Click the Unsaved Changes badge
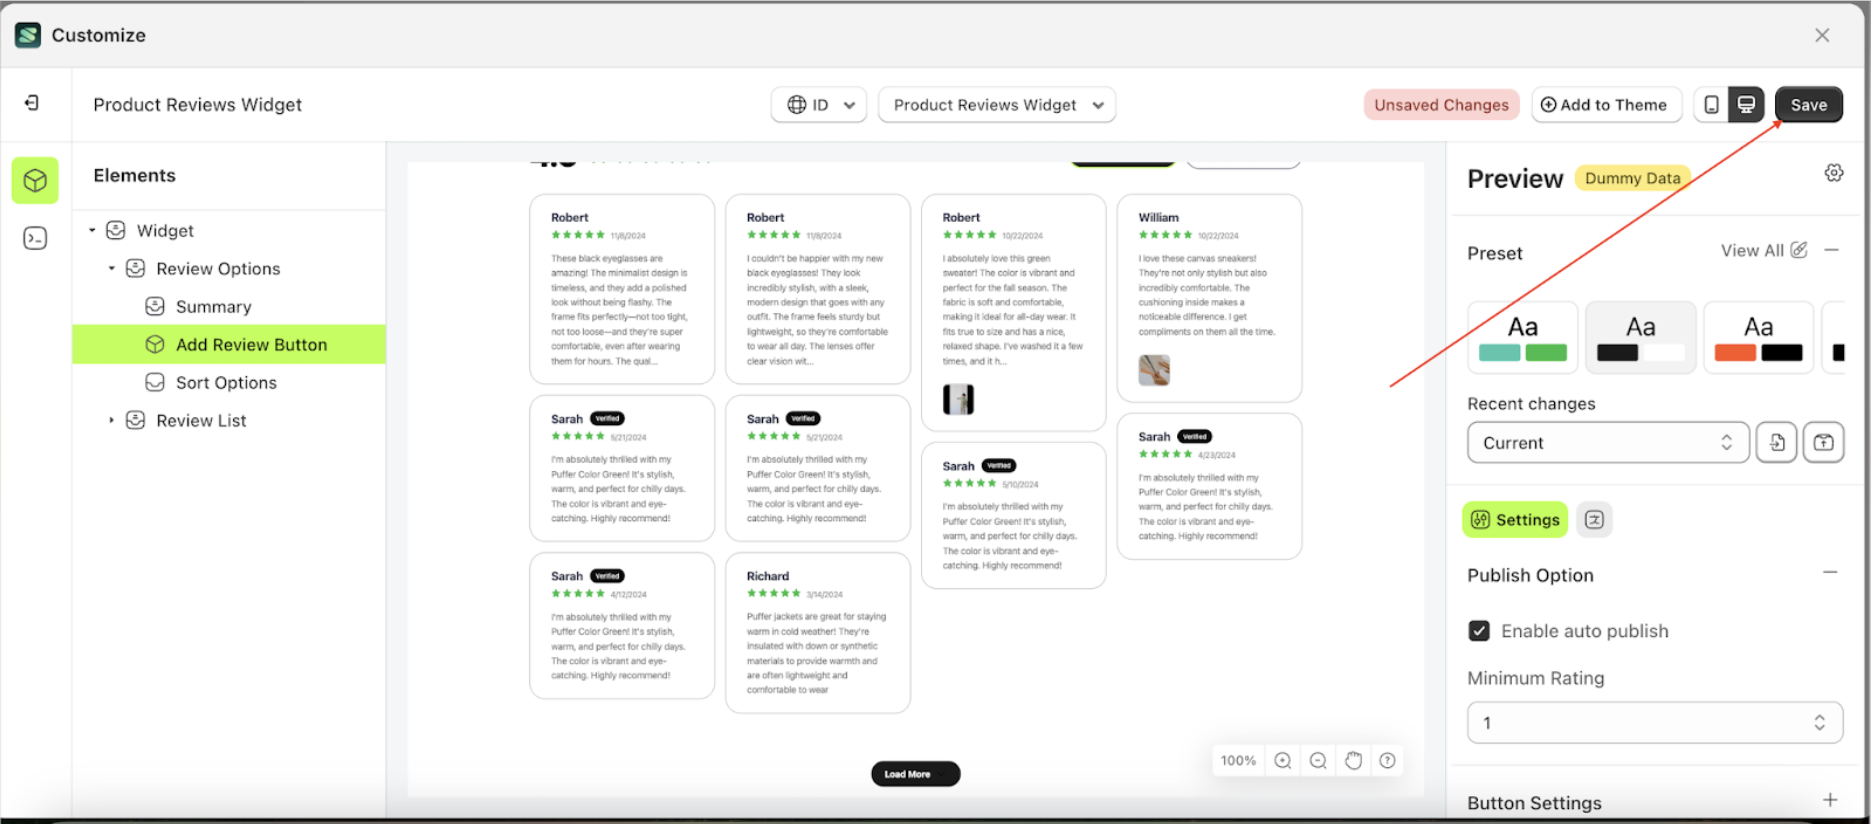1876x824 pixels. [1441, 105]
